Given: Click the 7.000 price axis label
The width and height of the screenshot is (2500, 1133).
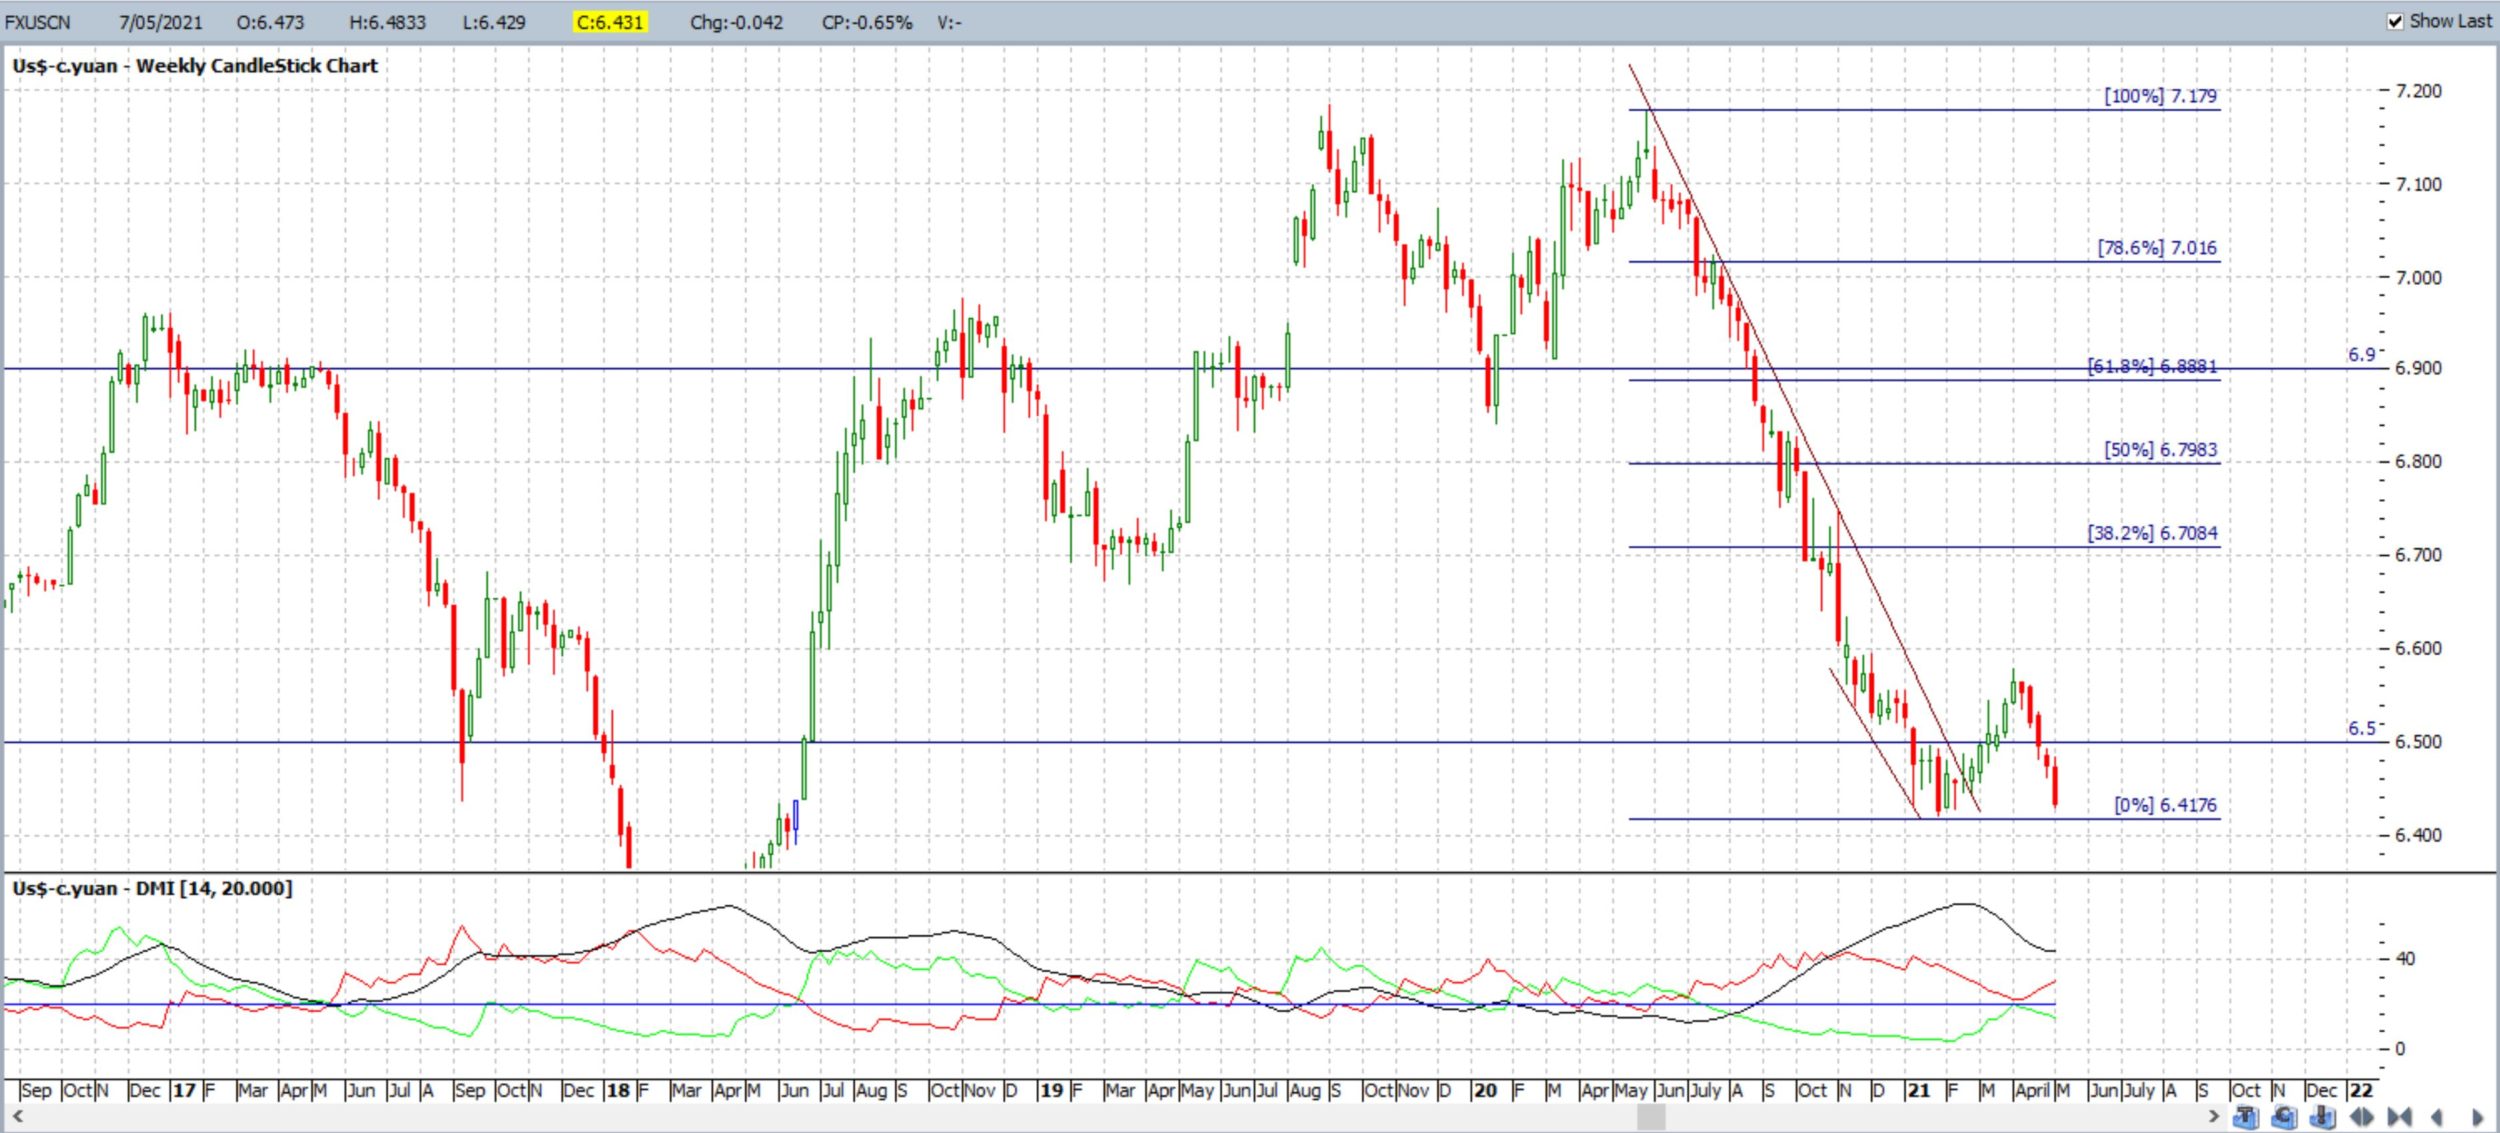Looking at the screenshot, I should click(2418, 277).
